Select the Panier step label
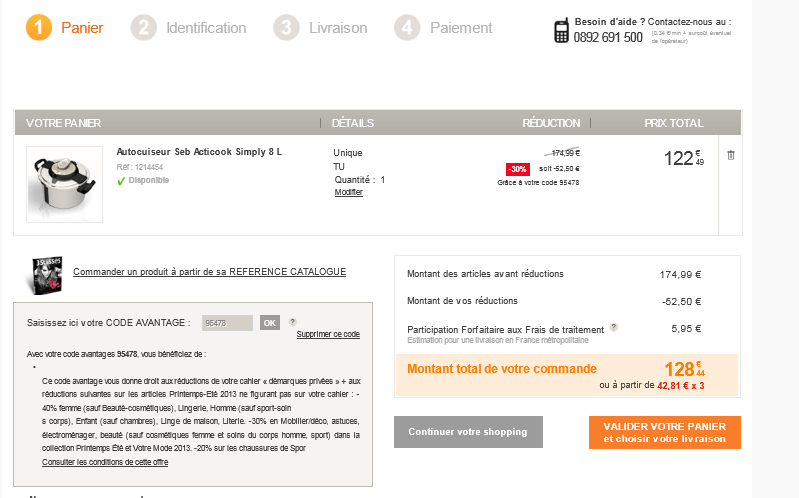Screen dimensions: 799x498 click(82, 28)
